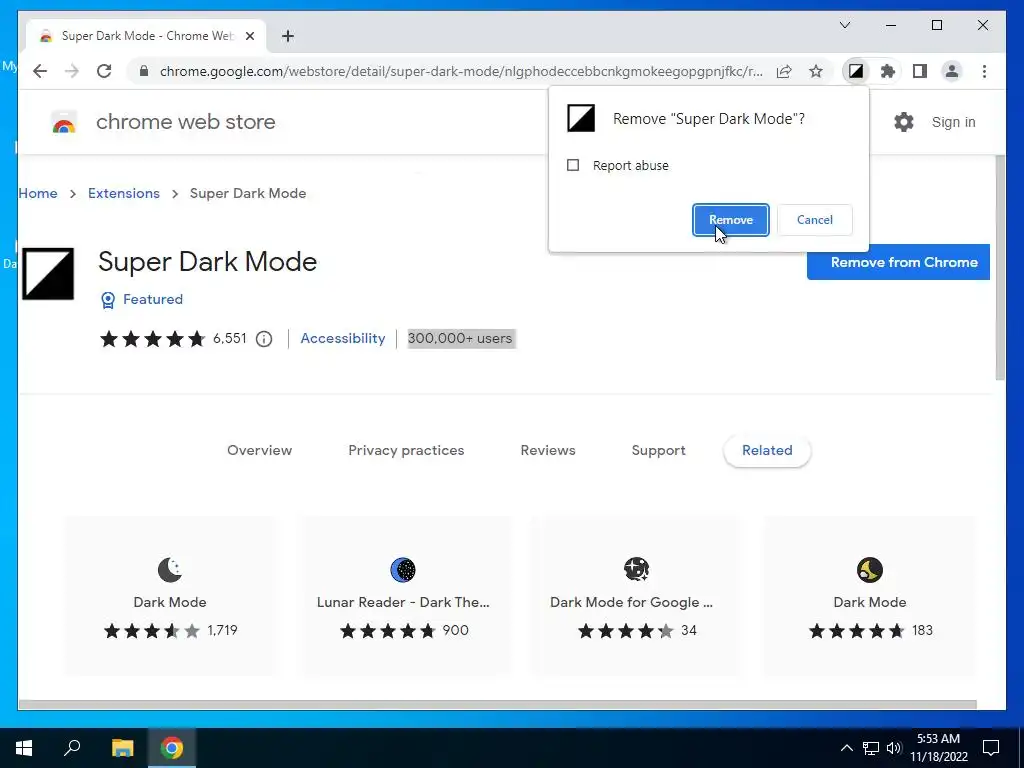Open File Explorer from taskbar
Image resolution: width=1024 pixels, height=768 pixels.
coord(122,748)
